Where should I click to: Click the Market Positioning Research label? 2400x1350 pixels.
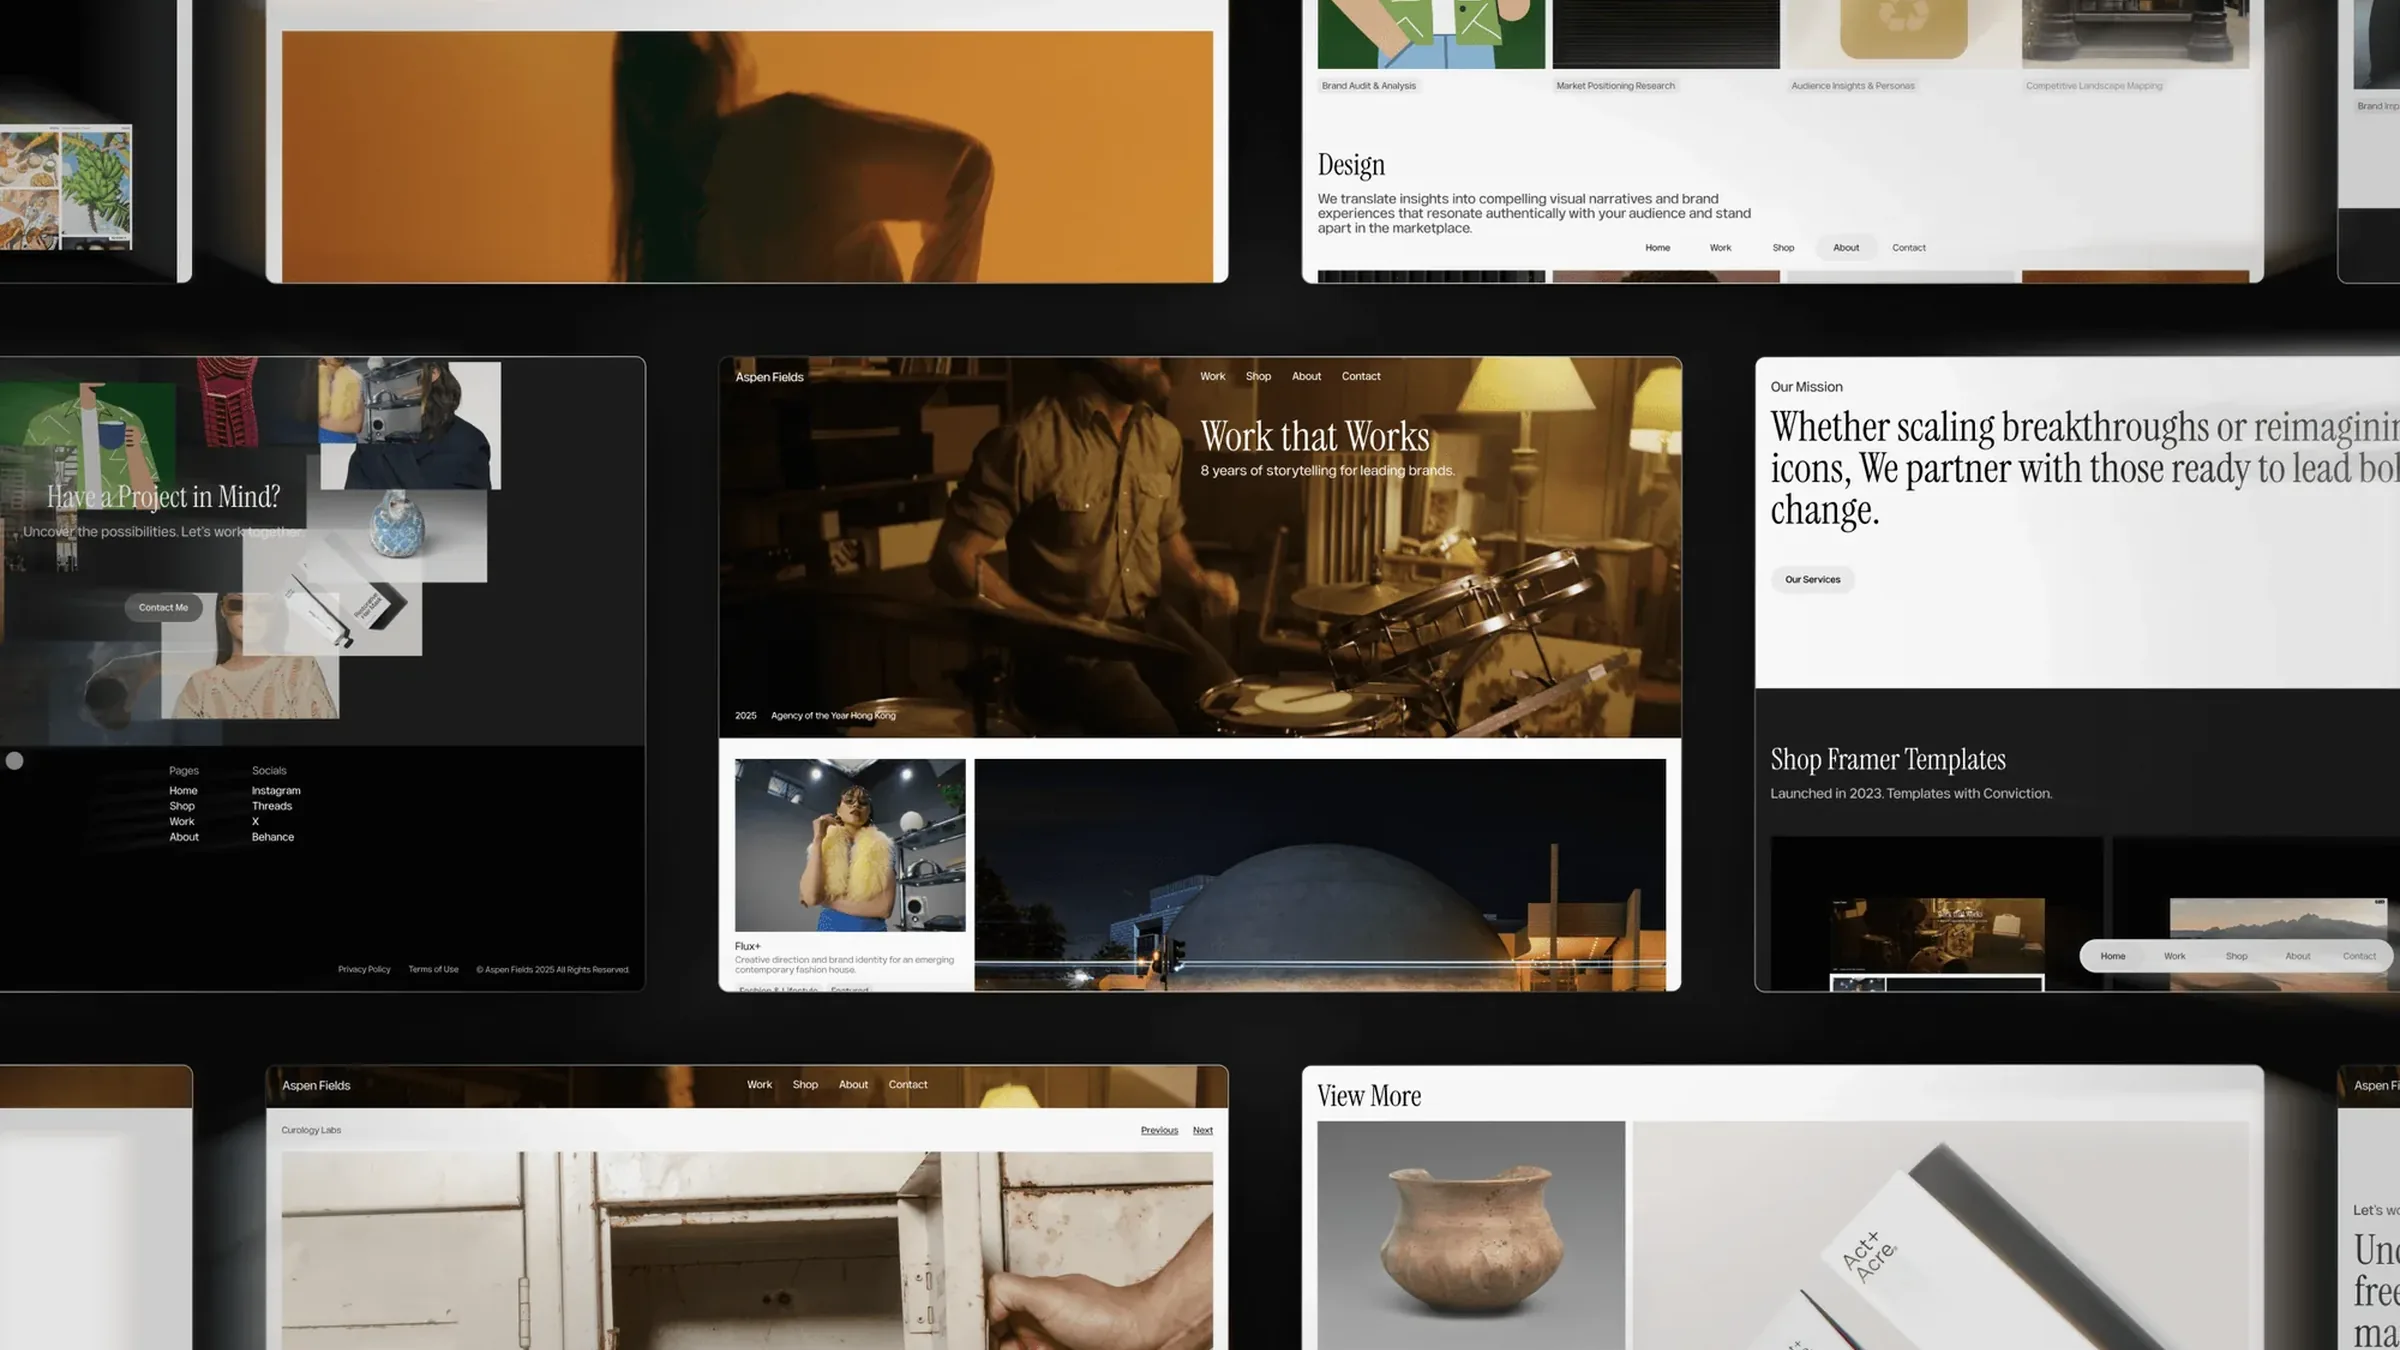tap(1615, 86)
